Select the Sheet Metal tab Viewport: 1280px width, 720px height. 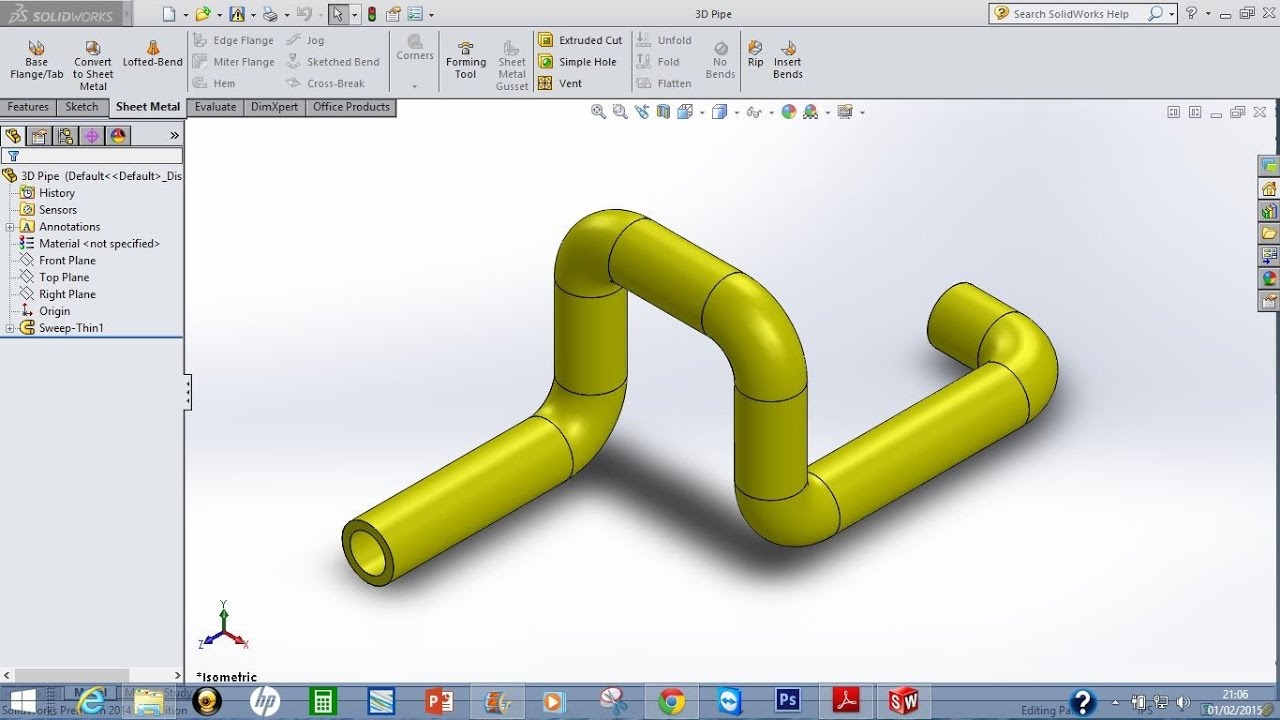[x=148, y=107]
